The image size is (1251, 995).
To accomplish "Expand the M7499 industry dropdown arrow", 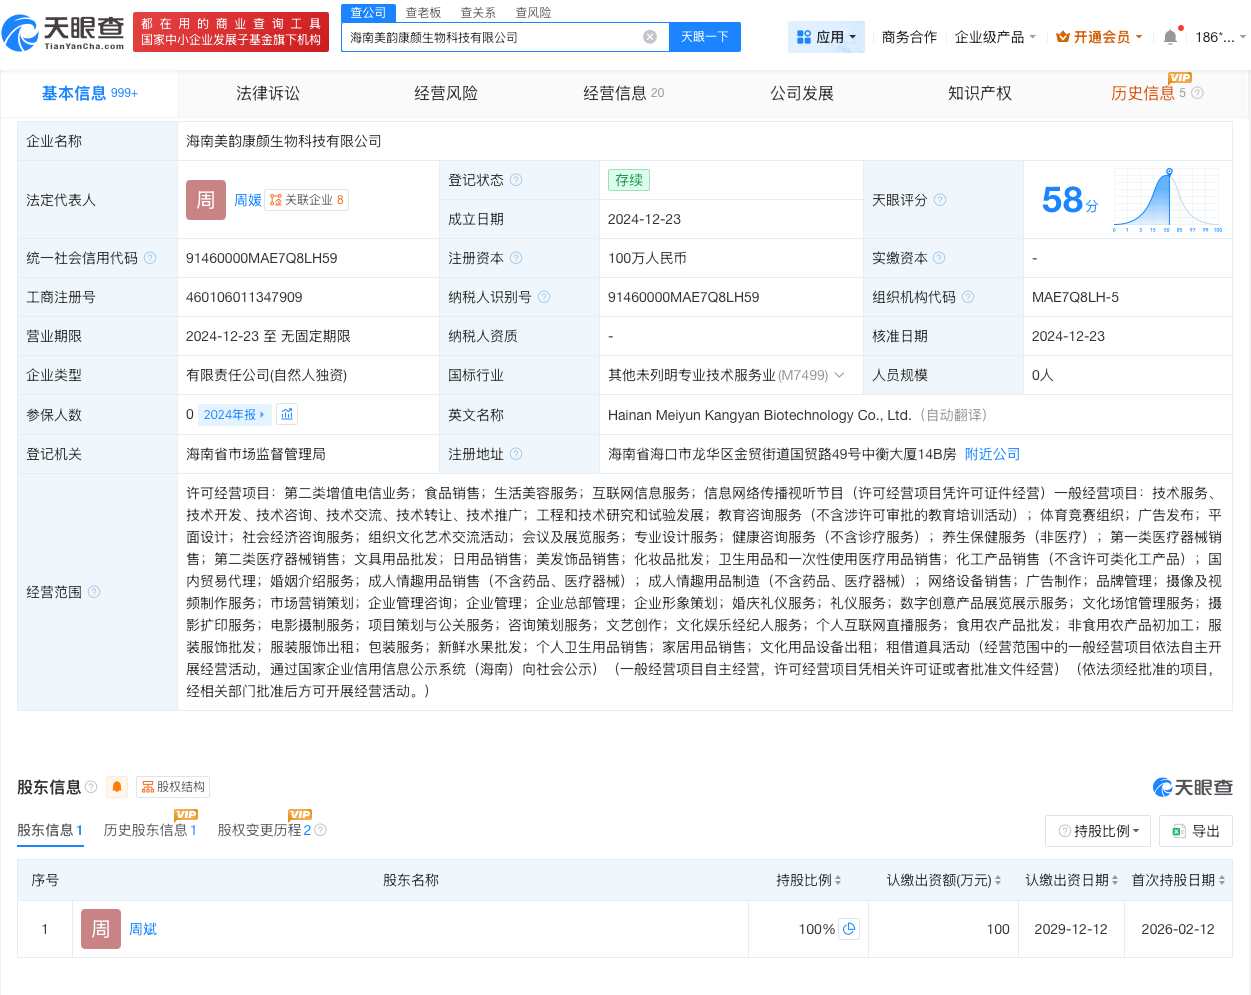I will coord(840,375).
